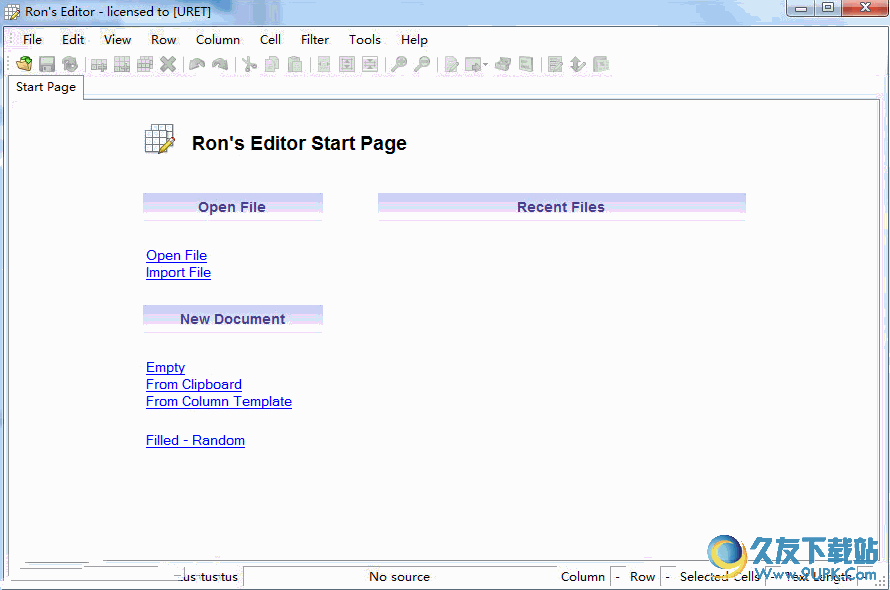Click the Column label in status bar
The height and width of the screenshot is (590, 890).
coord(583,577)
